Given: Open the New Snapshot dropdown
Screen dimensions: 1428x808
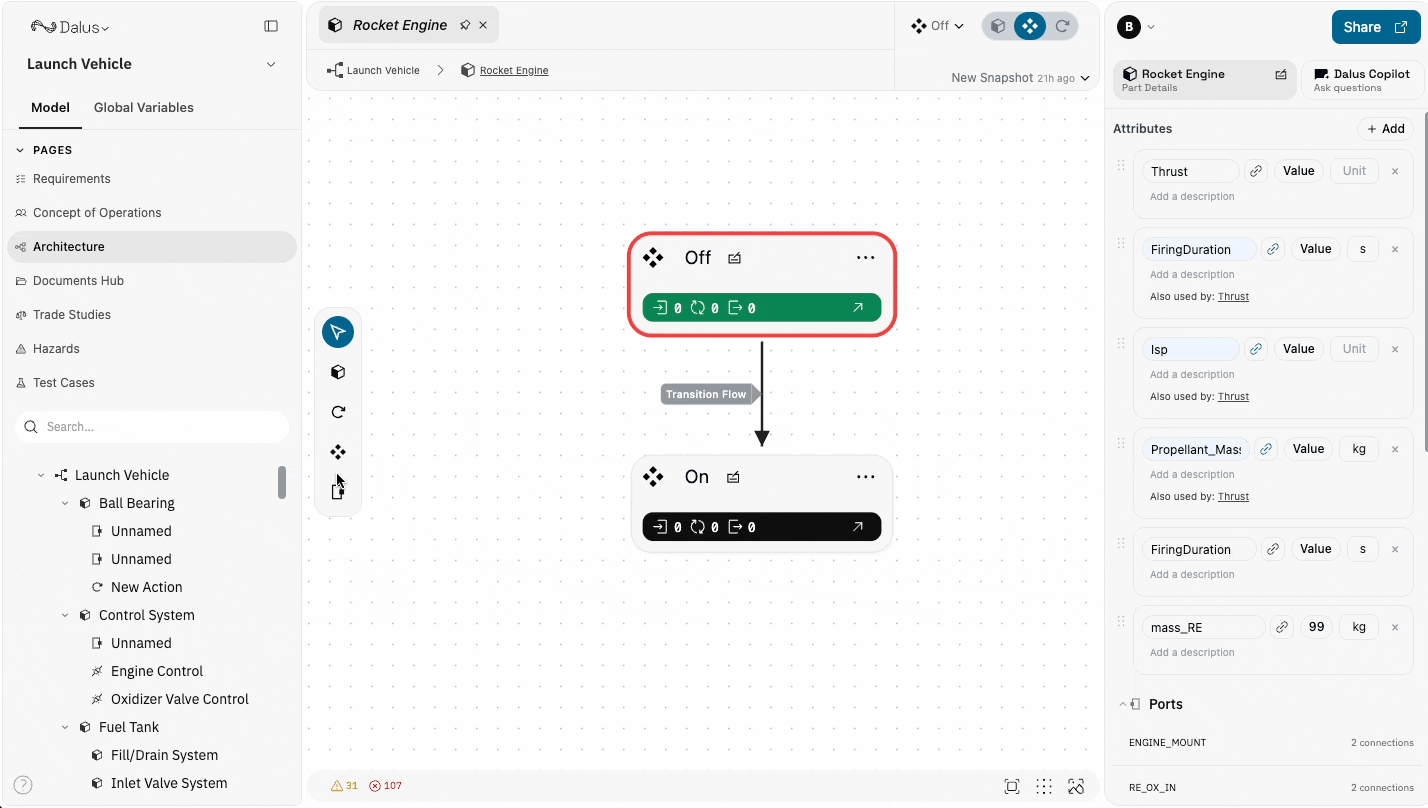Looking at the screenshot, I should (x=1020, y=78).
